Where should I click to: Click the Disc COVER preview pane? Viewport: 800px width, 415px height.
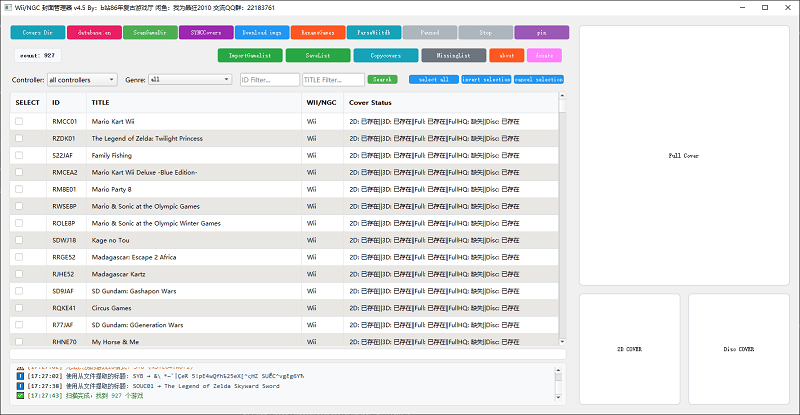[x=739, y=349]
